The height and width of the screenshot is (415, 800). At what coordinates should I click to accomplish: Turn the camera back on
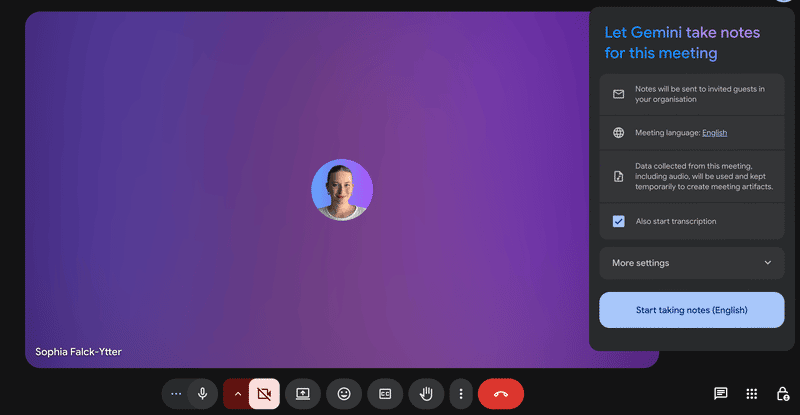[x=264, y=394]
